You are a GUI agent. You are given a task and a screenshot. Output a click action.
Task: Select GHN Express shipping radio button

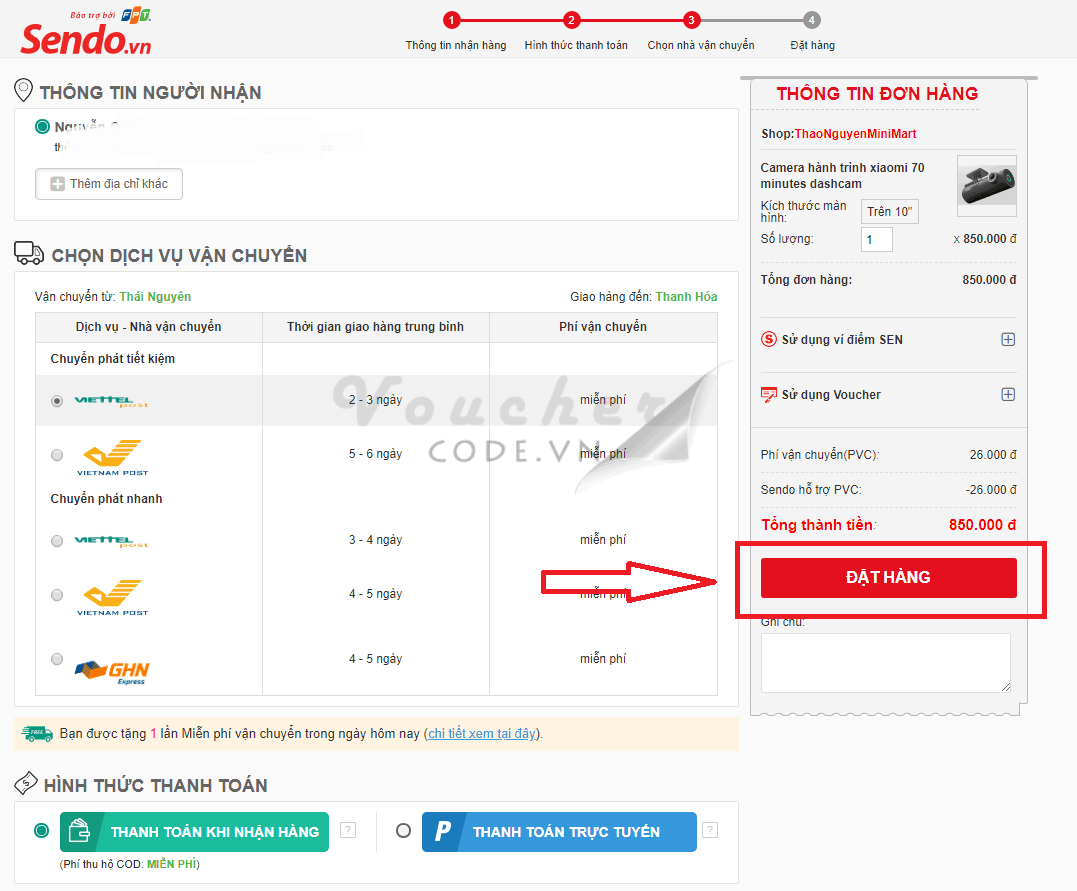point(57,659)
